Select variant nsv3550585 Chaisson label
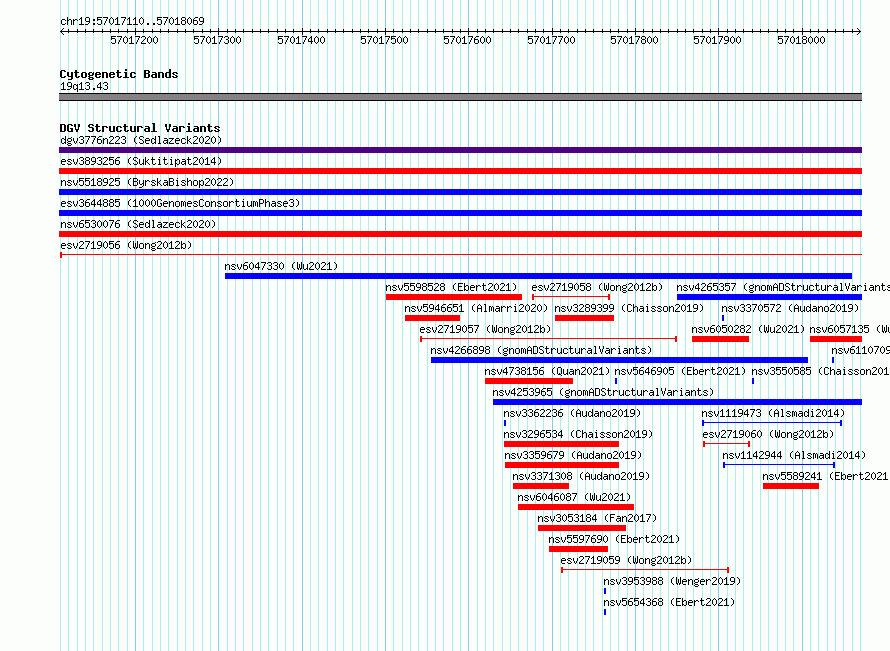Screen dimensions: 890x651 click(x=821, y=371)
